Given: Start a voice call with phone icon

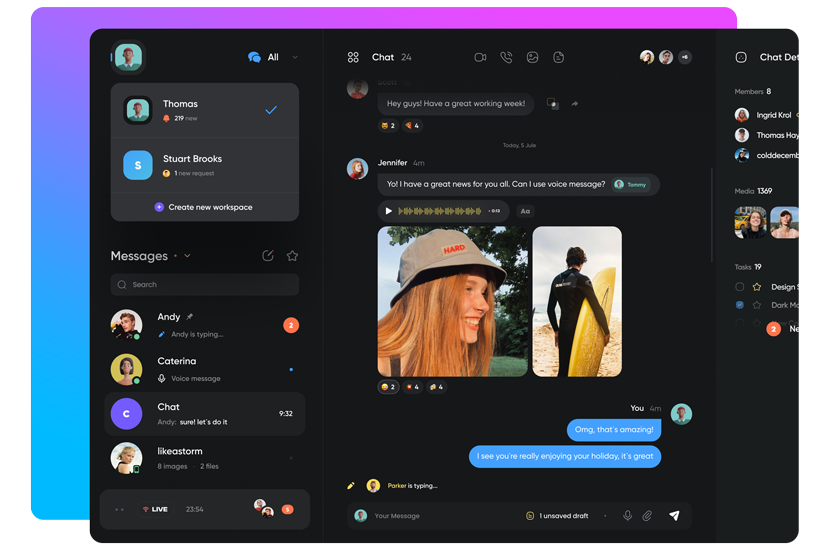Looking at the screenshot, I should point(506,57).
